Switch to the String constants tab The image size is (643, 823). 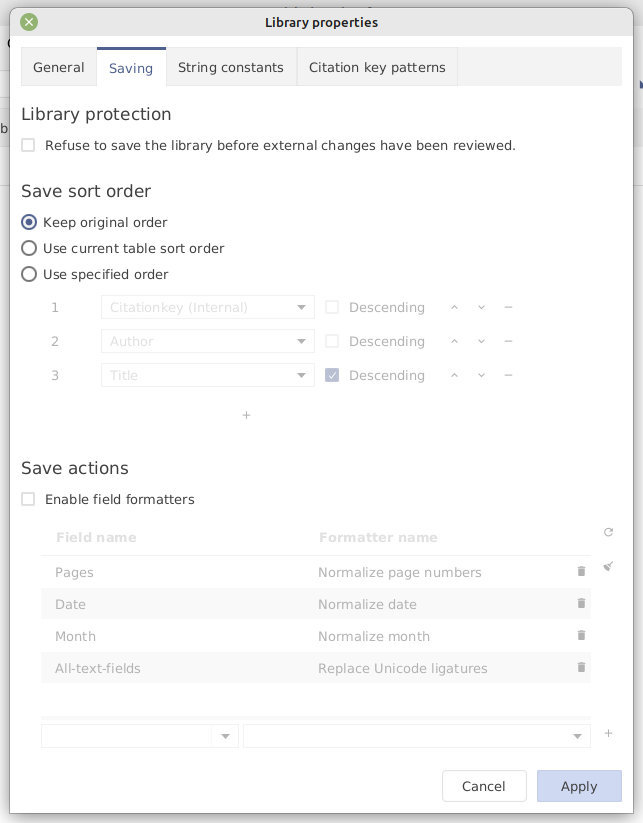(x=231, y=67)
